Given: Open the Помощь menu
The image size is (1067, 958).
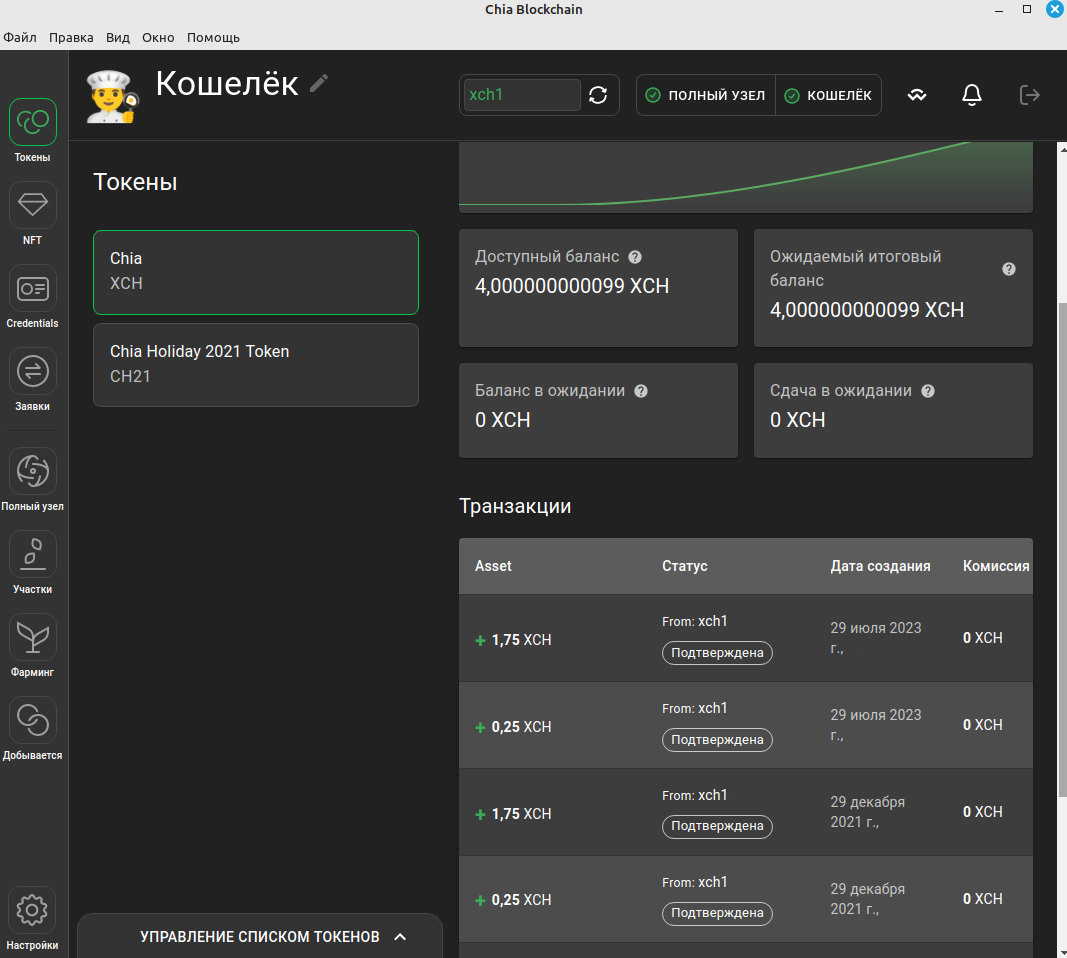Looking at the screenshot, I should [213, 37].
